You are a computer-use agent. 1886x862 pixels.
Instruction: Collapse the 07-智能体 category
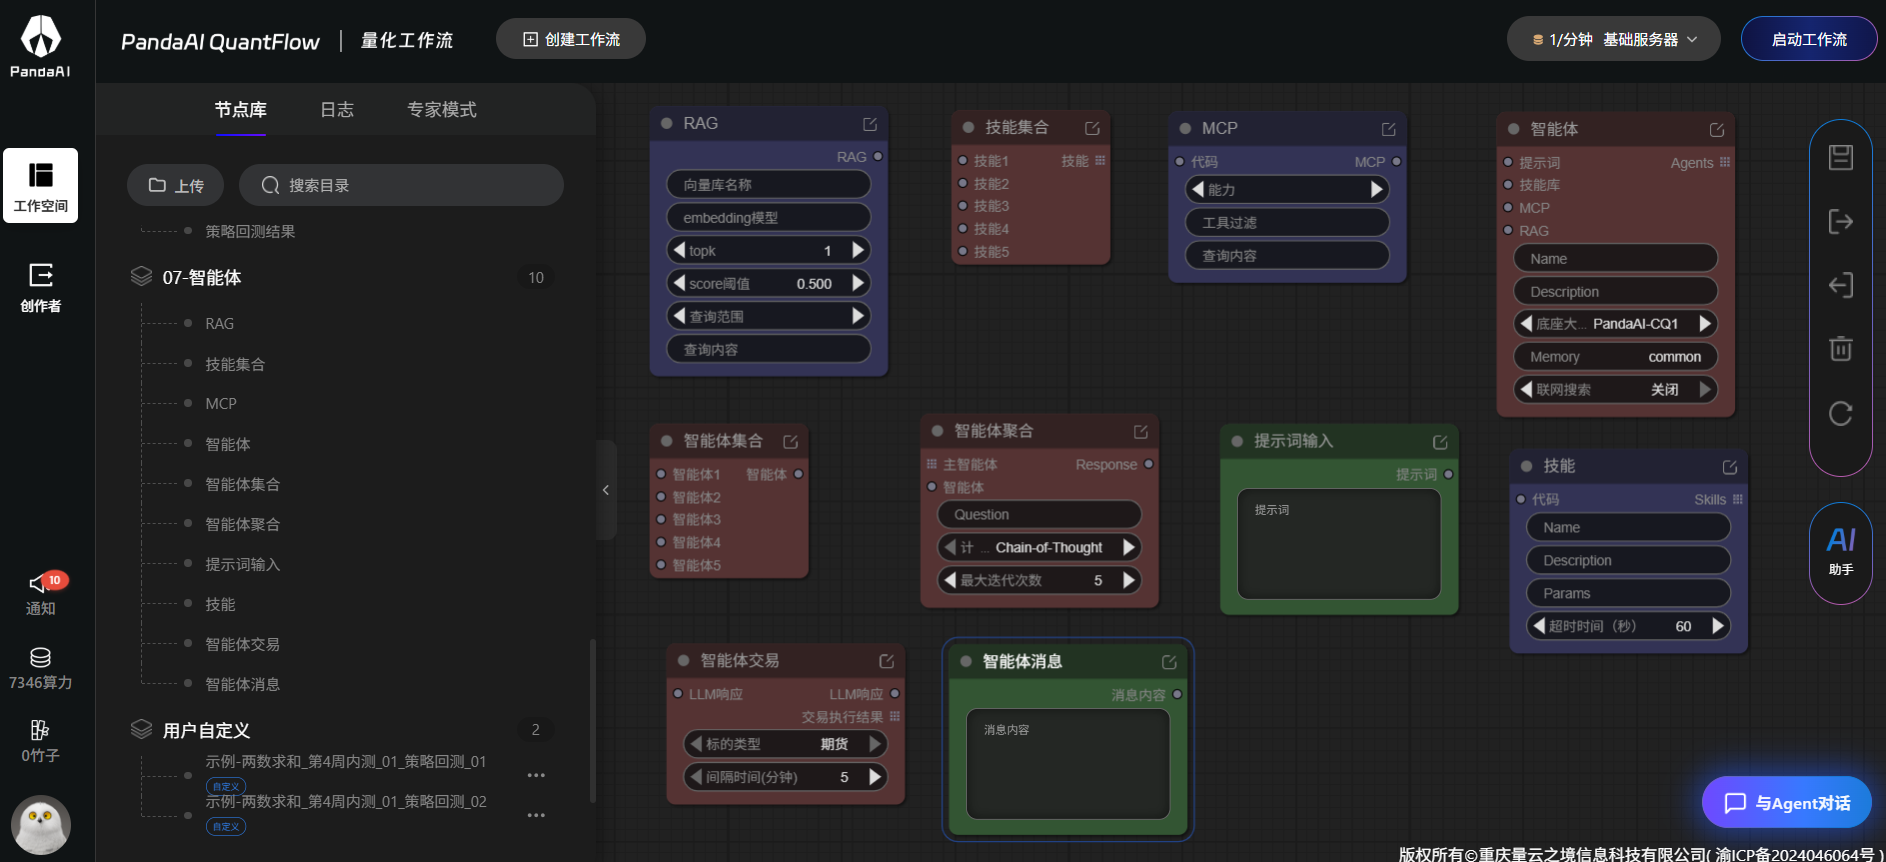(x=142, y=277)
